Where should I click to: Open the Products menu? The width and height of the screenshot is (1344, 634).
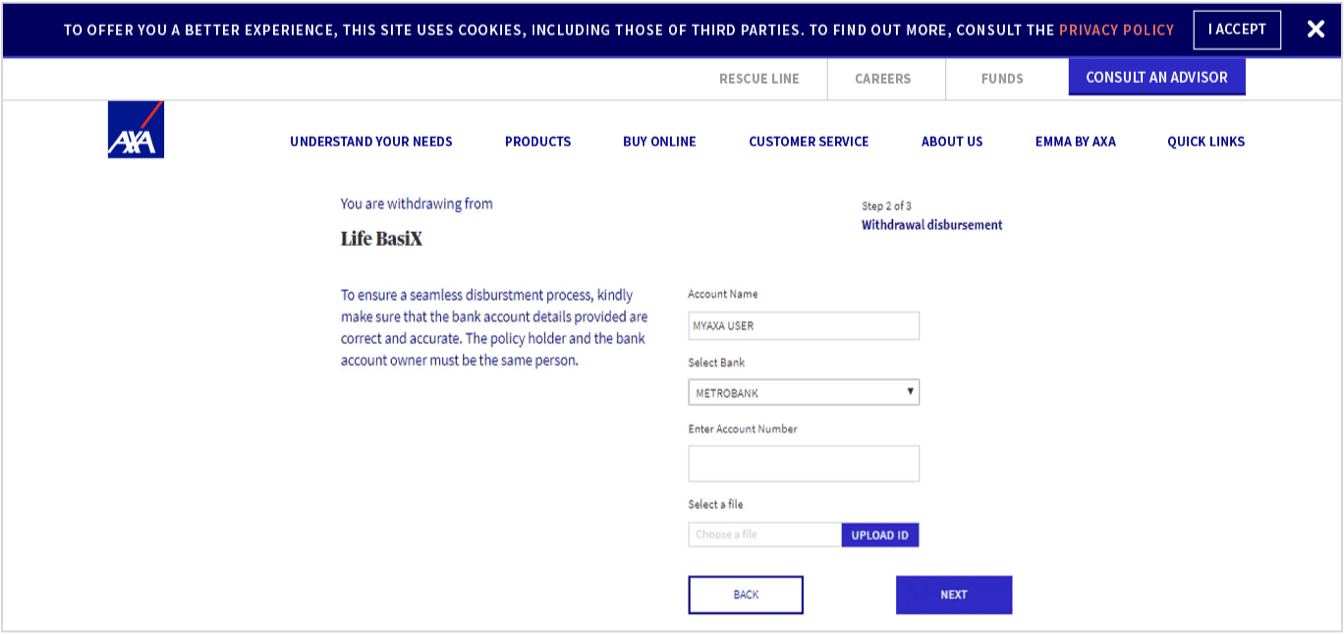(x=537, y=142)
